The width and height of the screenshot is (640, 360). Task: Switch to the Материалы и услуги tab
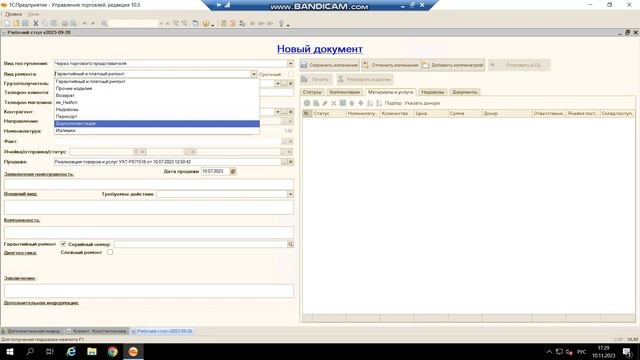click(x=391, y=92)
